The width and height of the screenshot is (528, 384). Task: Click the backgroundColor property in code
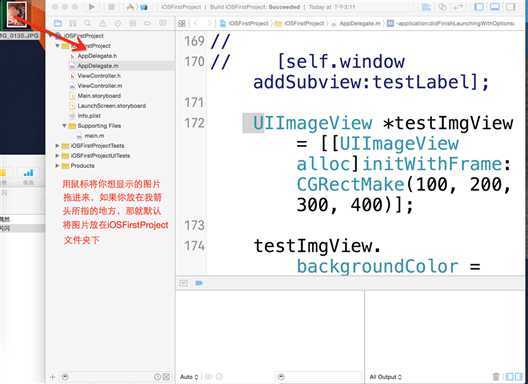coord(377,266)
